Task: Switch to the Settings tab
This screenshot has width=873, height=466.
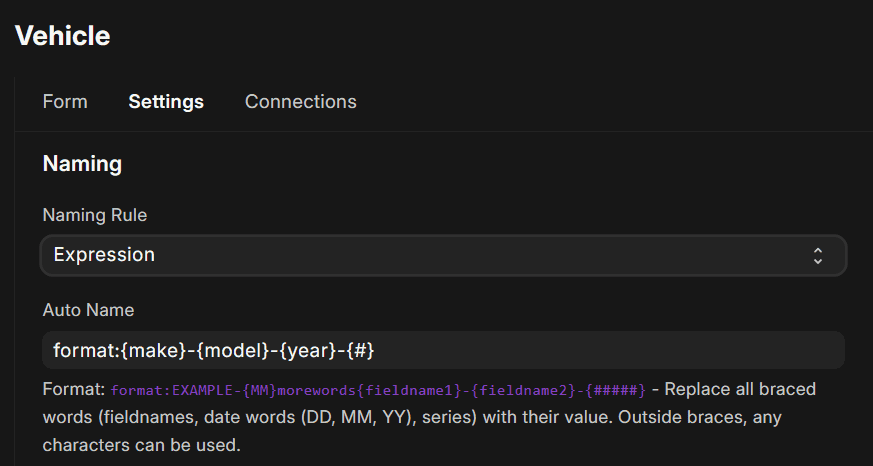Action: [166, 102]
